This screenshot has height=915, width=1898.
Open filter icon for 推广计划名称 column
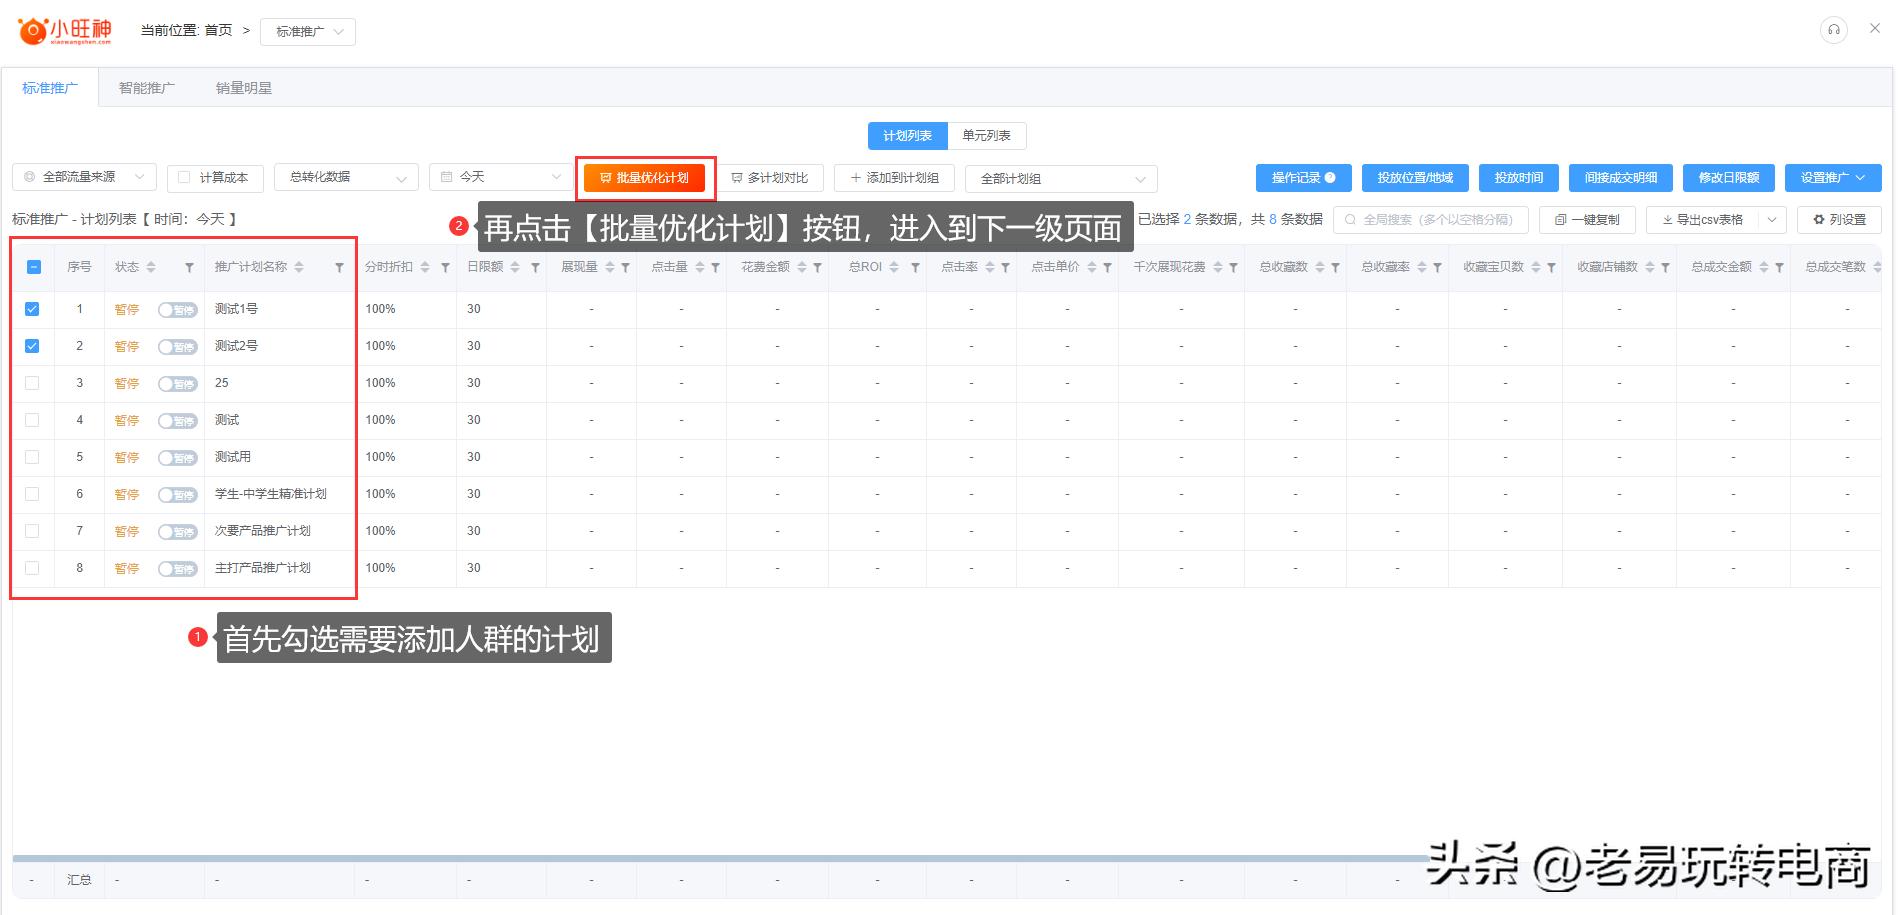pos(339,268)
